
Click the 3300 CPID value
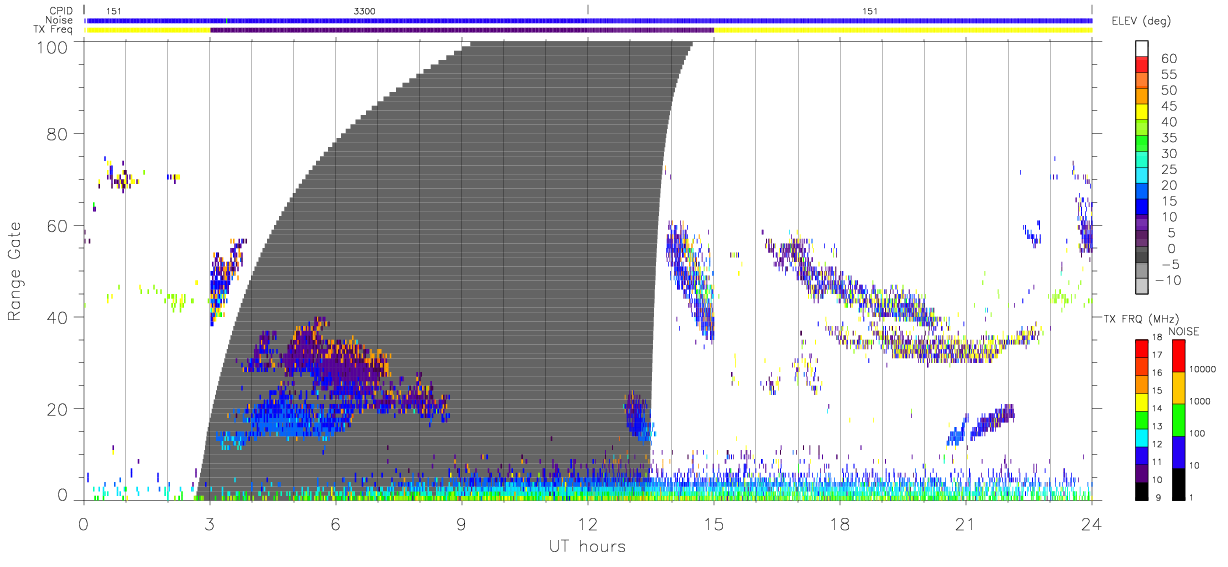point(366,11)
